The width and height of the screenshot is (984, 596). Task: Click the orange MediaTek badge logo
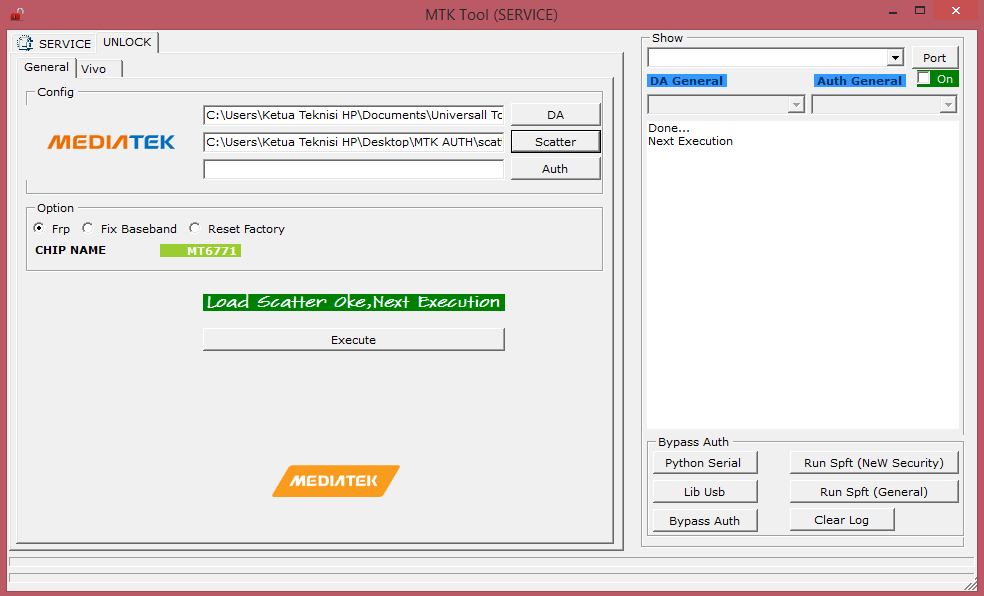tap(336, 481)
